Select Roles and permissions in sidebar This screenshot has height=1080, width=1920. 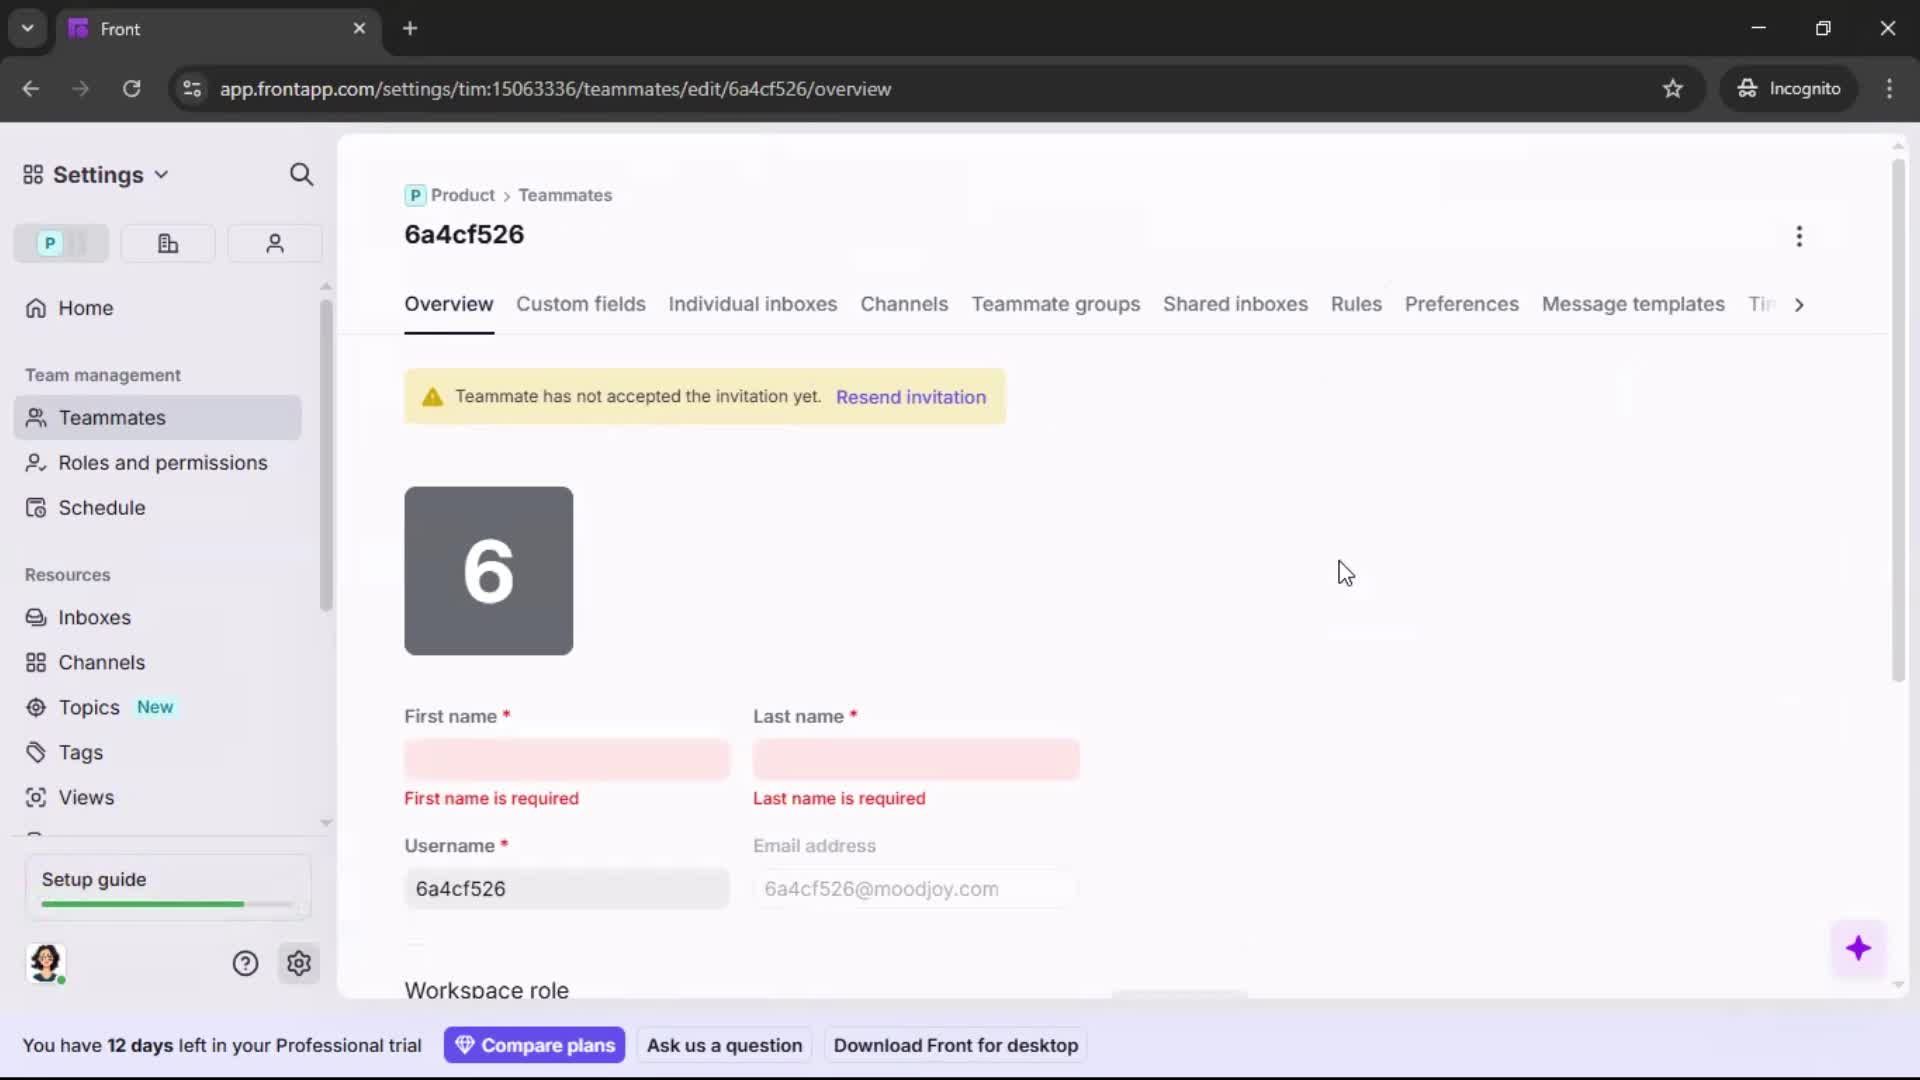[x=162, y=463]
